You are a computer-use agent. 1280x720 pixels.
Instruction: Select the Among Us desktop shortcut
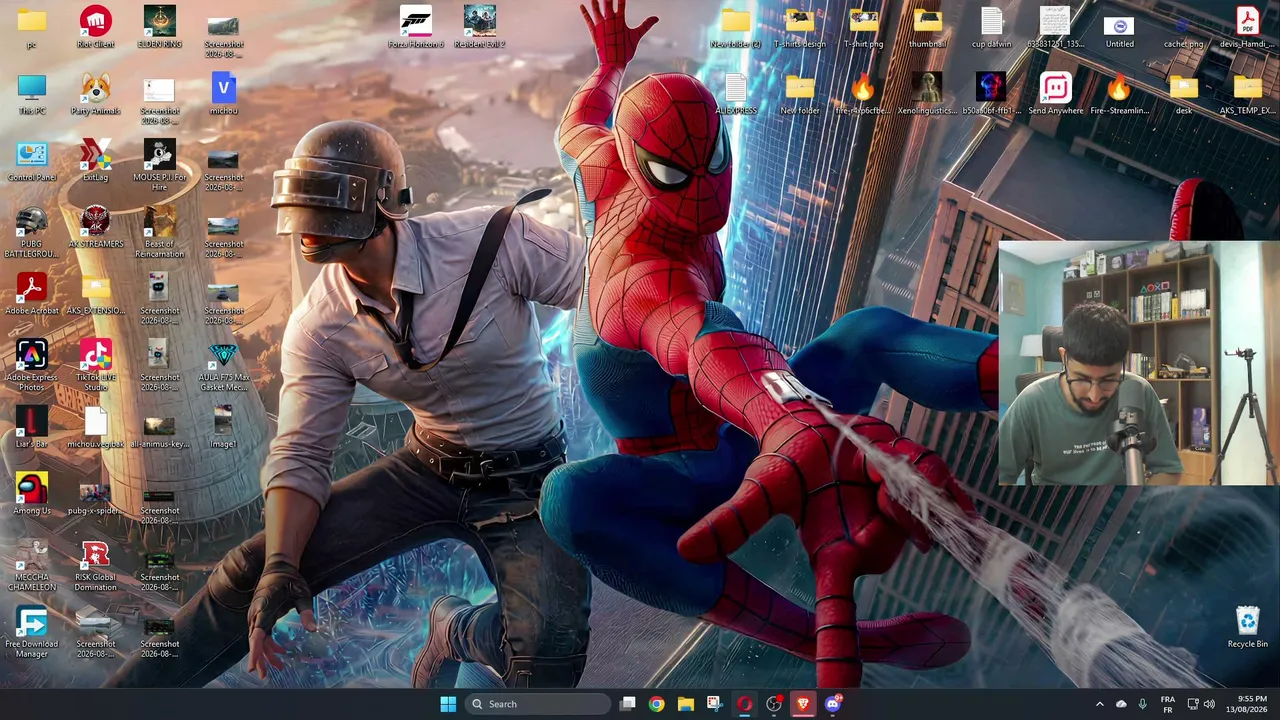coord(31,495)
